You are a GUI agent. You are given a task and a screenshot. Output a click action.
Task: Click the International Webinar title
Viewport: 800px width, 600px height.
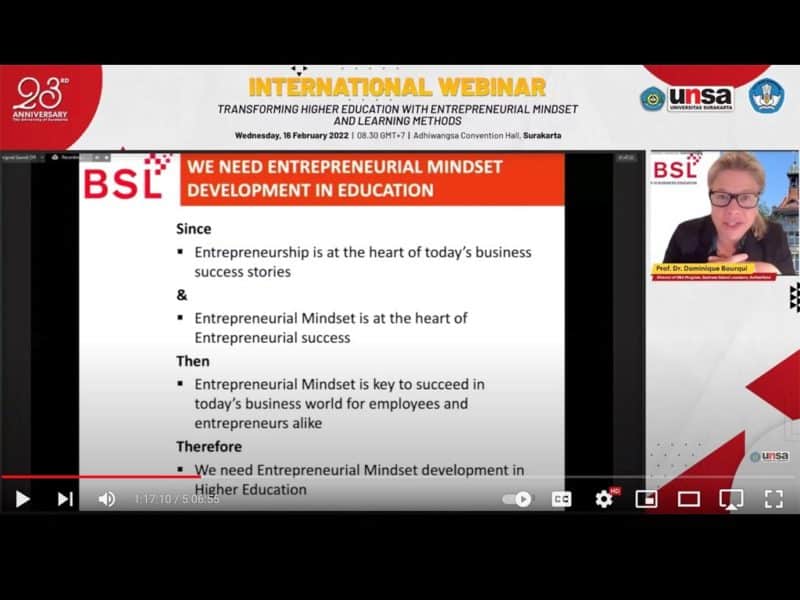[x=397, y=86]
